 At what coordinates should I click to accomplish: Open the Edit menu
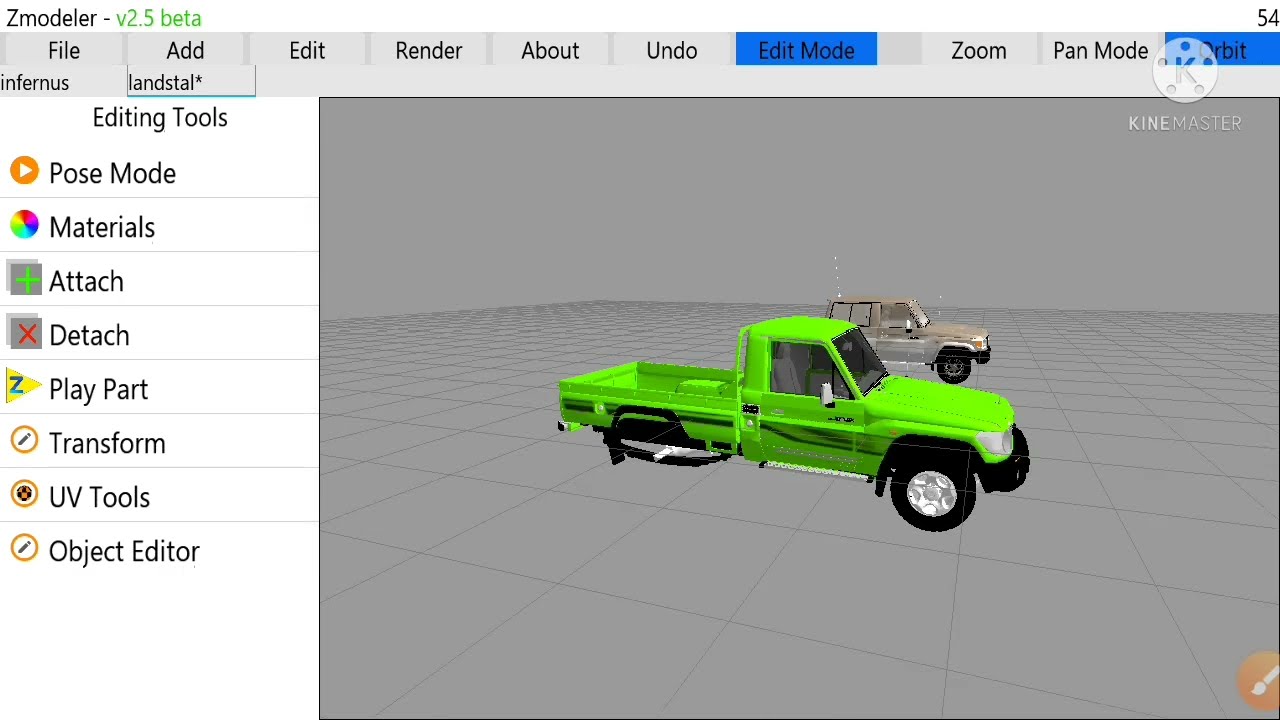pos(307,50)
